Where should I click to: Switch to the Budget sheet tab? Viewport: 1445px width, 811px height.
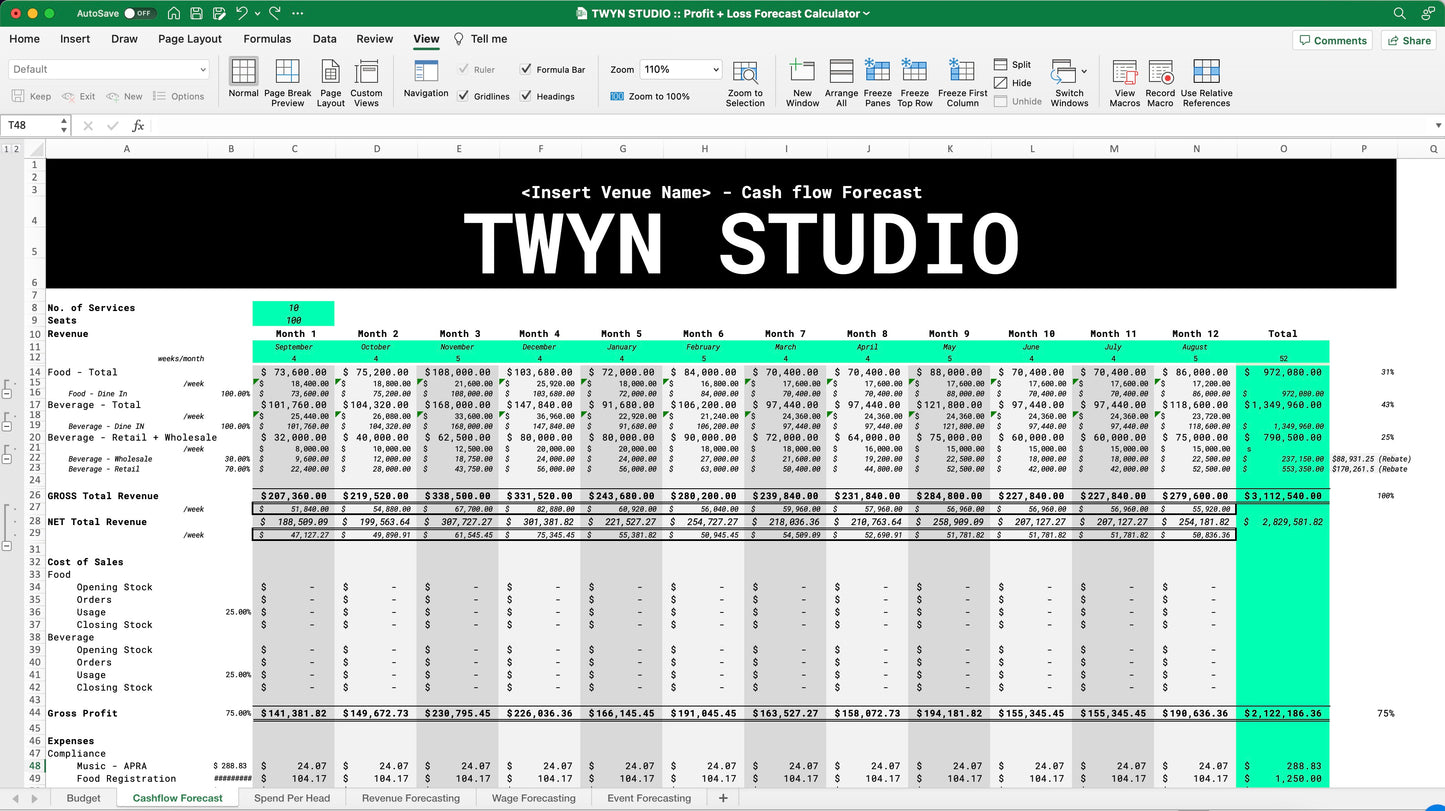click(x=84, y=798)
